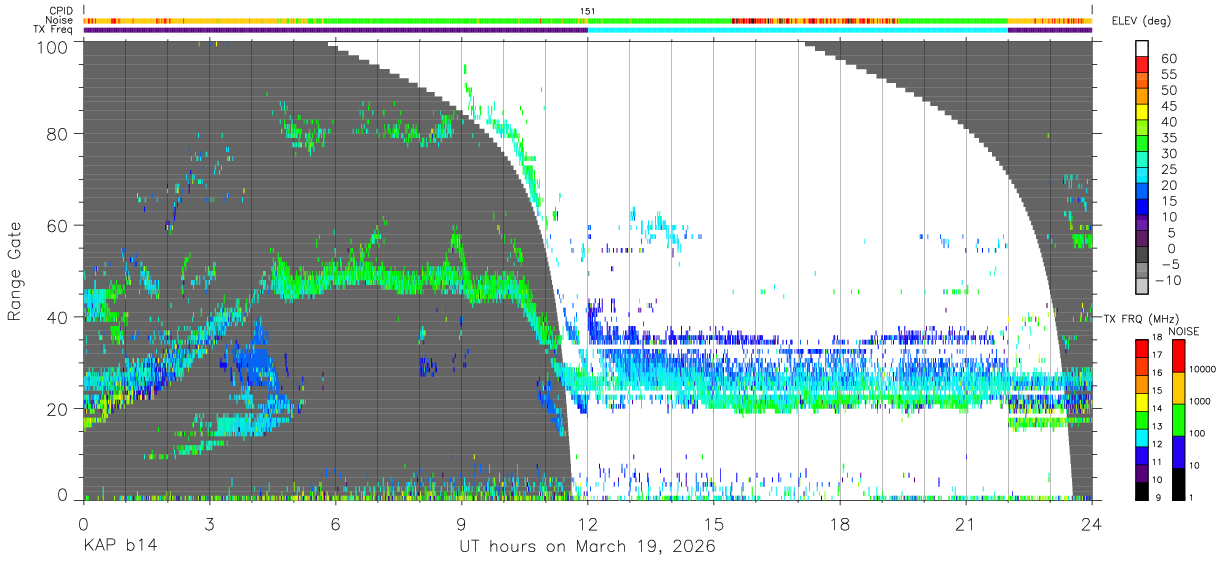The height and width of the screenshot is (567, 1228).
Task: Click hour 0 on the UT hours axis
Action: [84, 524]
